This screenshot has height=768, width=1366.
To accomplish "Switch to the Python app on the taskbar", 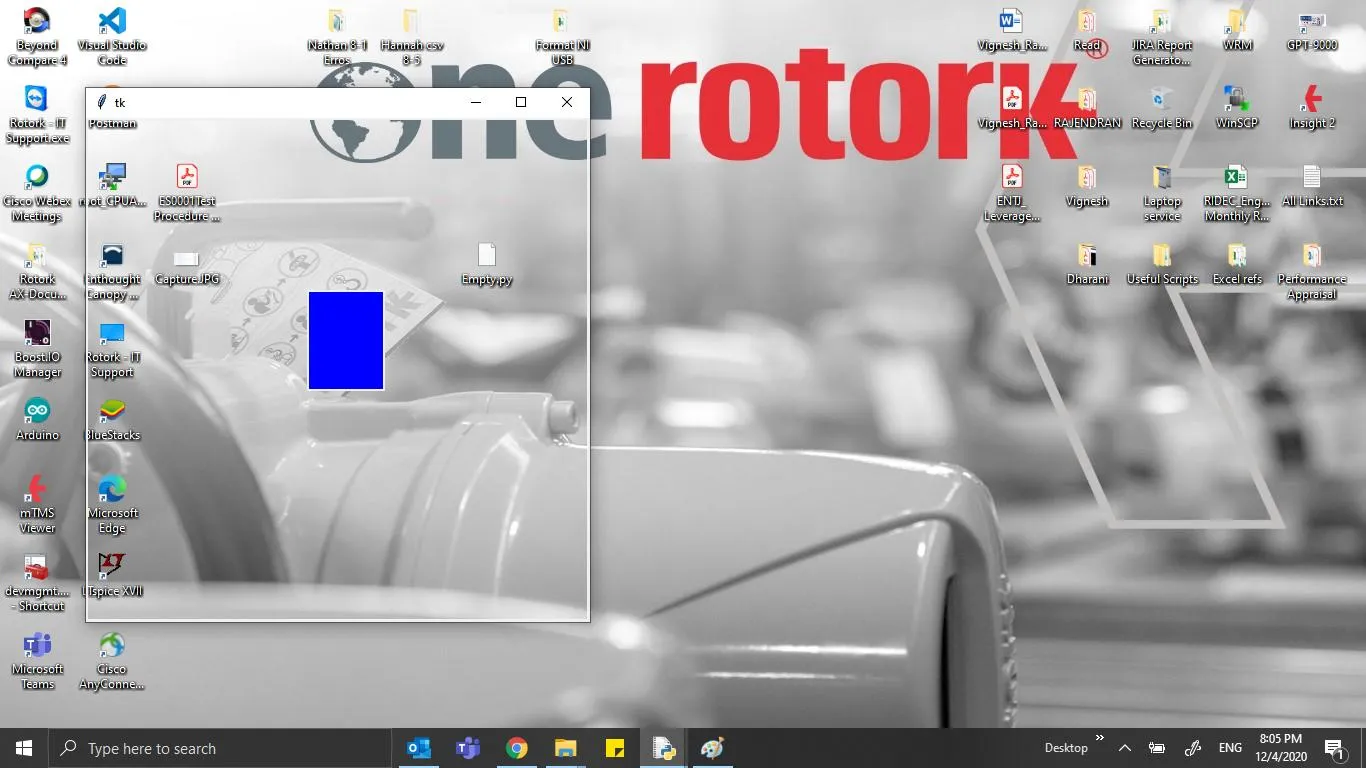I will coord(663,748).
